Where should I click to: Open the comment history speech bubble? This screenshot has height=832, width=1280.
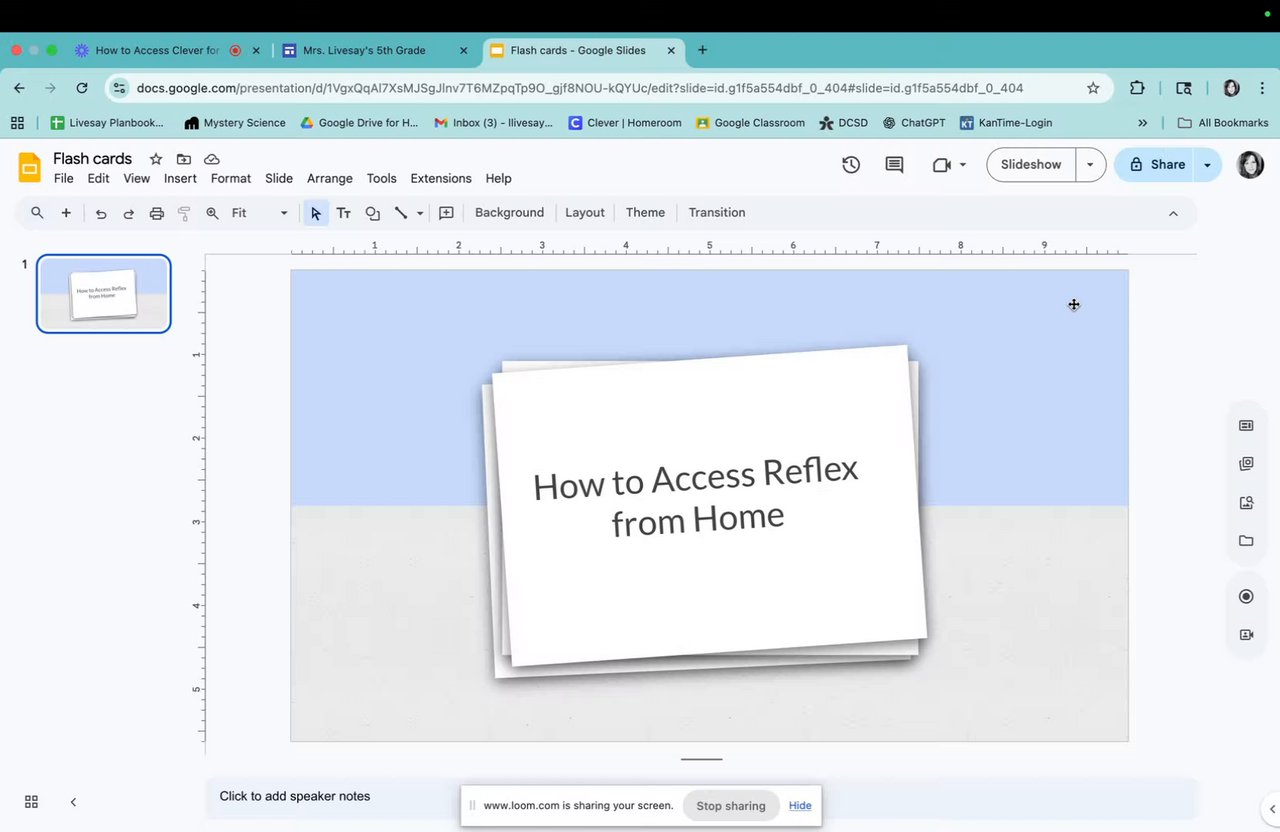click(895, 165)
